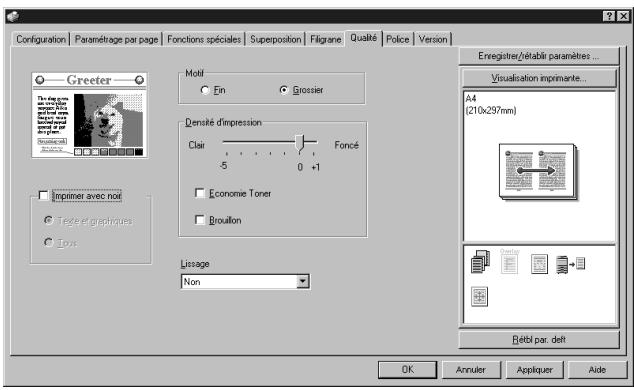
Task: Click density slider track at +1
Action: [314, 142]
